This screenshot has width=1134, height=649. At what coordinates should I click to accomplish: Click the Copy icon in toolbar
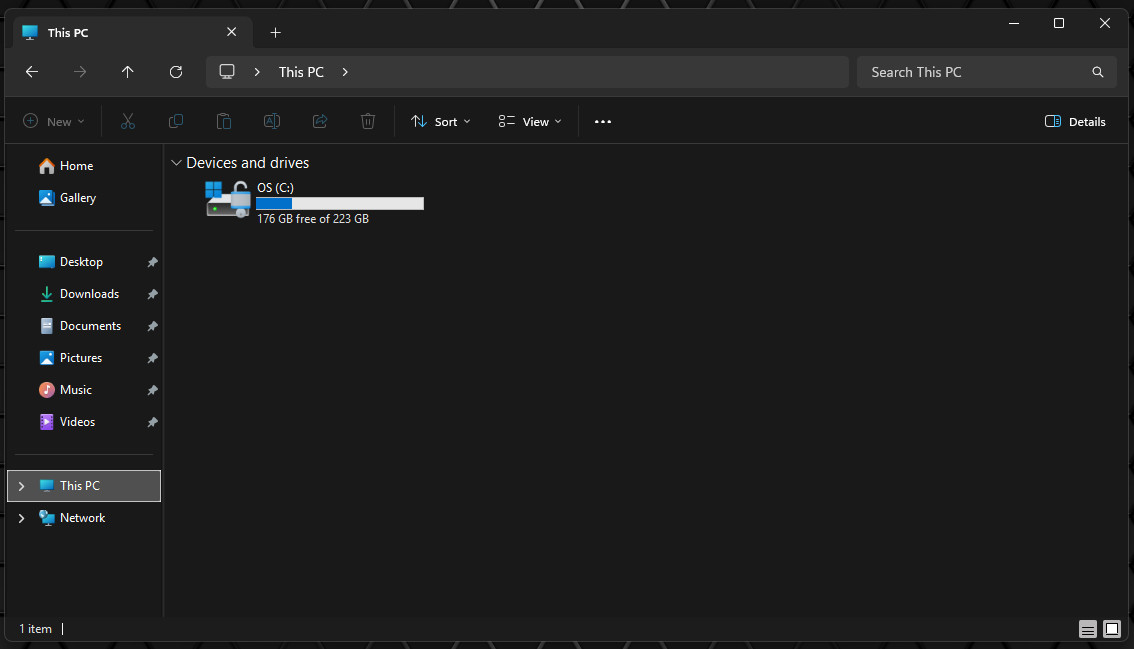click(176, 122)
